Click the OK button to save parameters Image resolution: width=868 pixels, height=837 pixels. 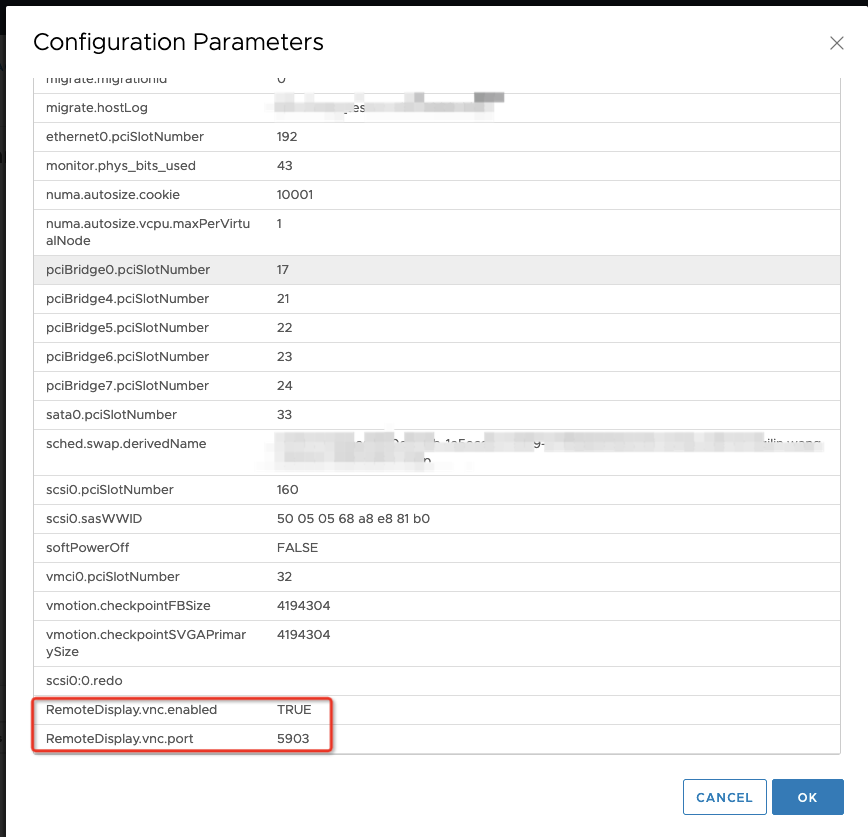pyautogui.click(x=808, y=797)
